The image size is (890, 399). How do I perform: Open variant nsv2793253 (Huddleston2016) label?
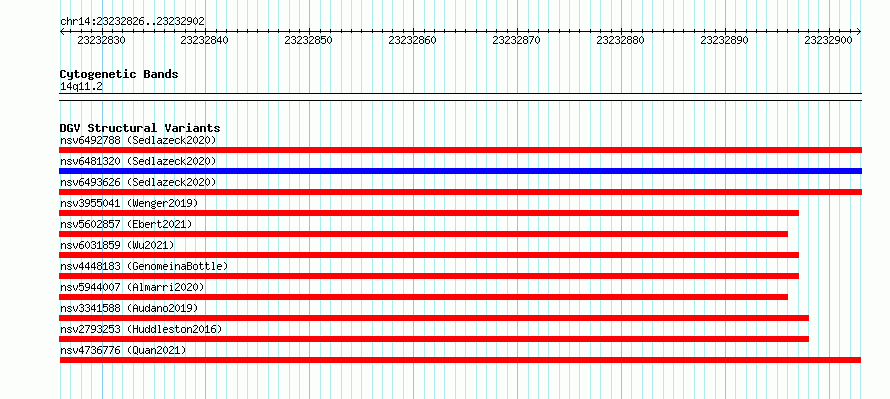click(141, 329)
